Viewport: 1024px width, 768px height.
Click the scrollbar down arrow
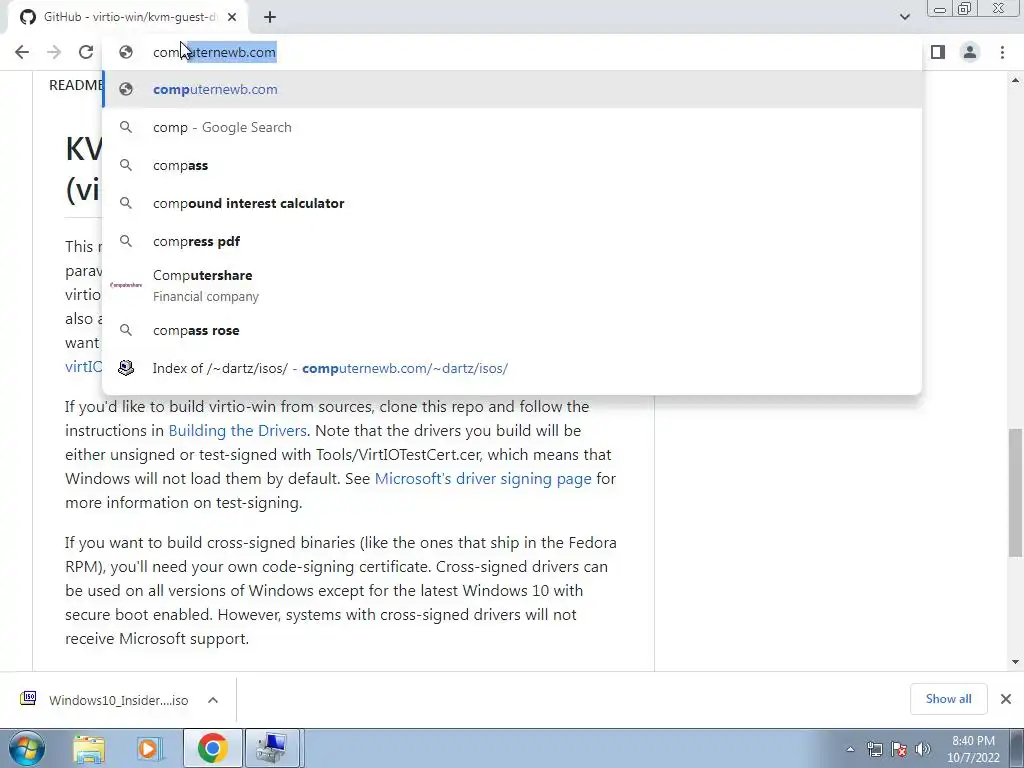coord(1016,662)
